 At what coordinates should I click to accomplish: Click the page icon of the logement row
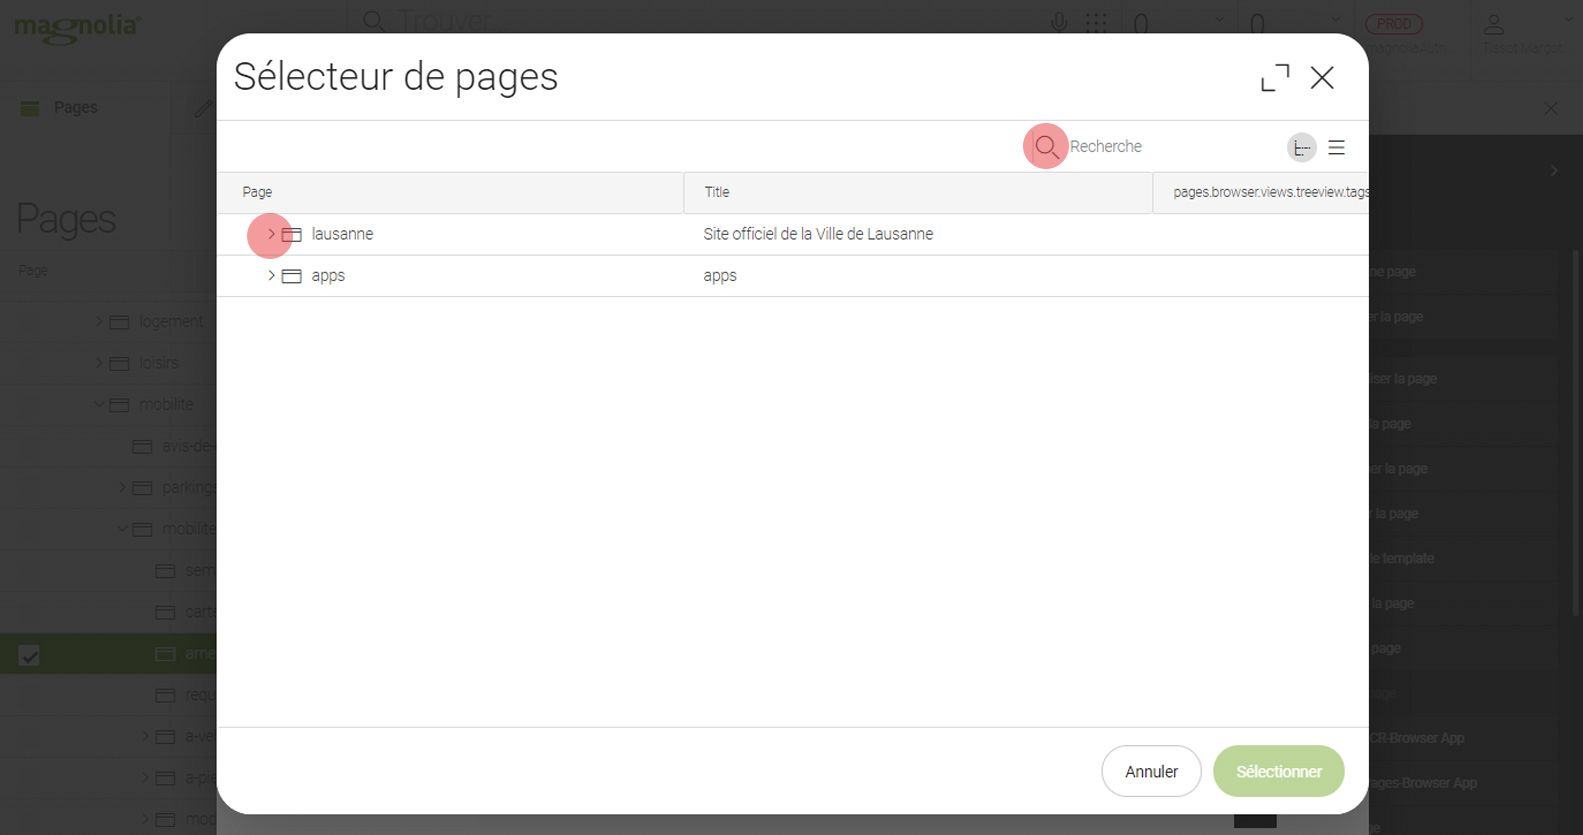click(120, 322)
